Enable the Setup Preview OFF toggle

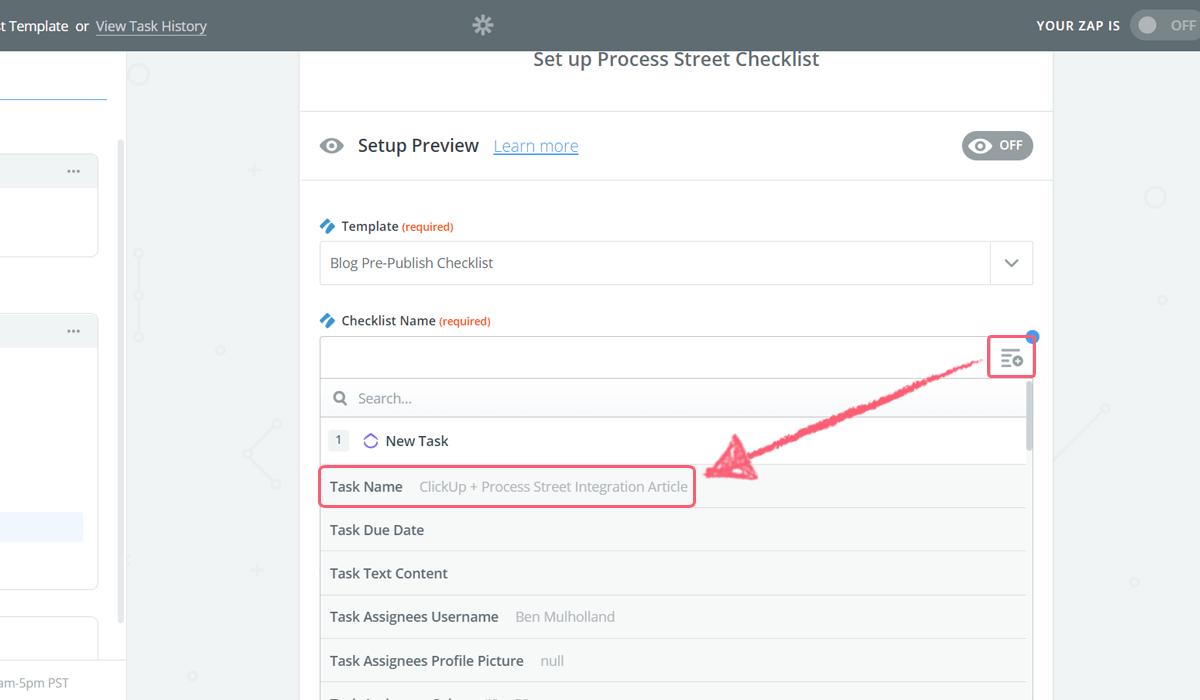pyautogui.click(x=997, y=146)
